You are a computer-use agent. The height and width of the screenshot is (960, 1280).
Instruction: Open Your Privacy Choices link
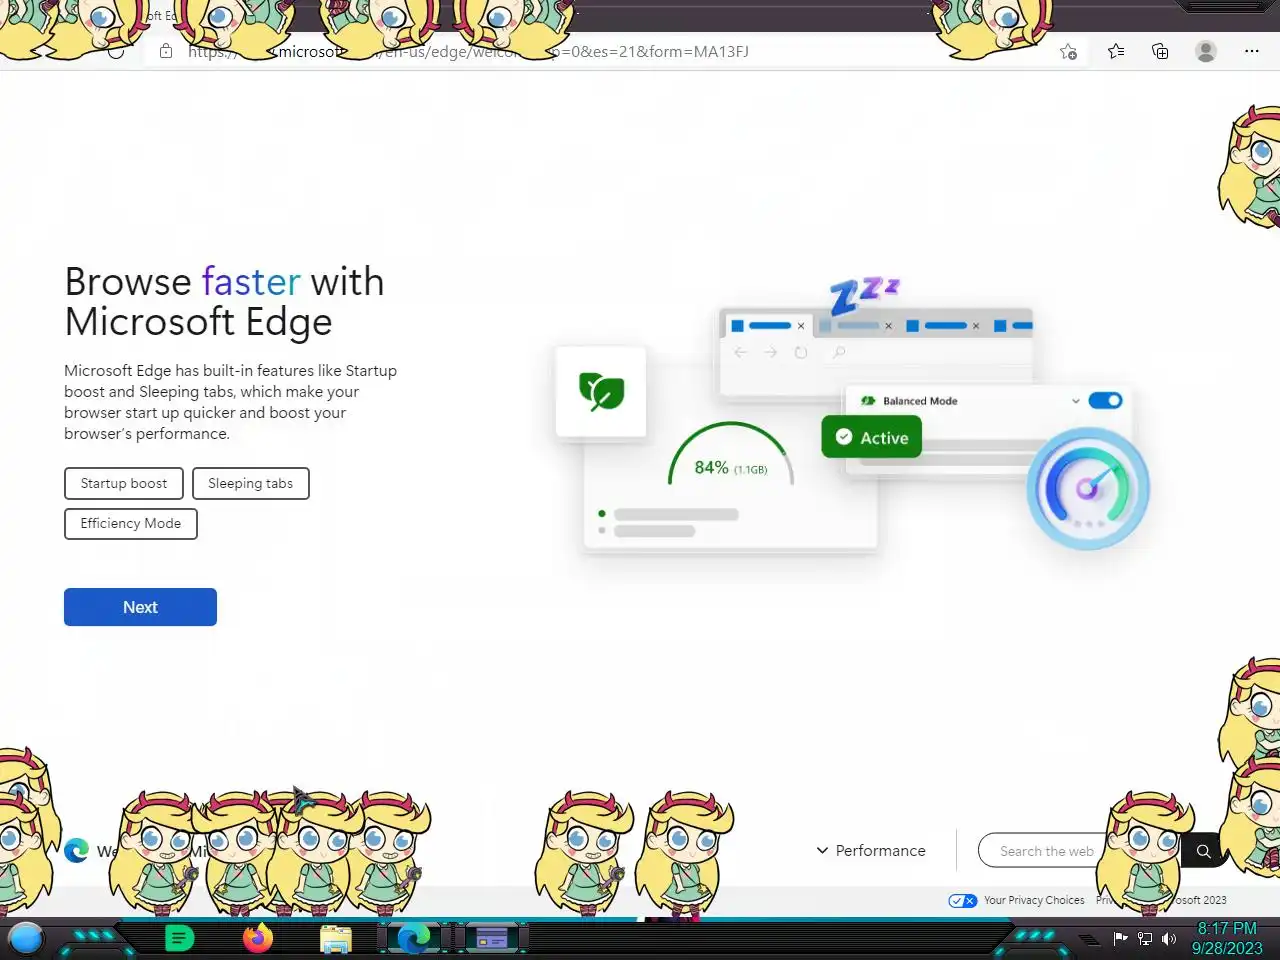point(1034,900)
